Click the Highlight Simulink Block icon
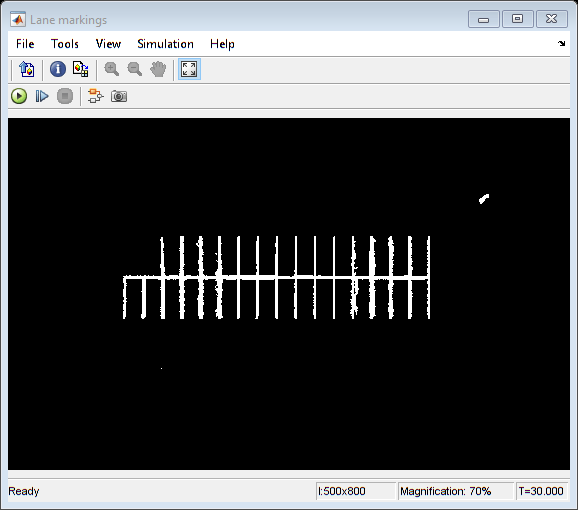 [95, 96]
